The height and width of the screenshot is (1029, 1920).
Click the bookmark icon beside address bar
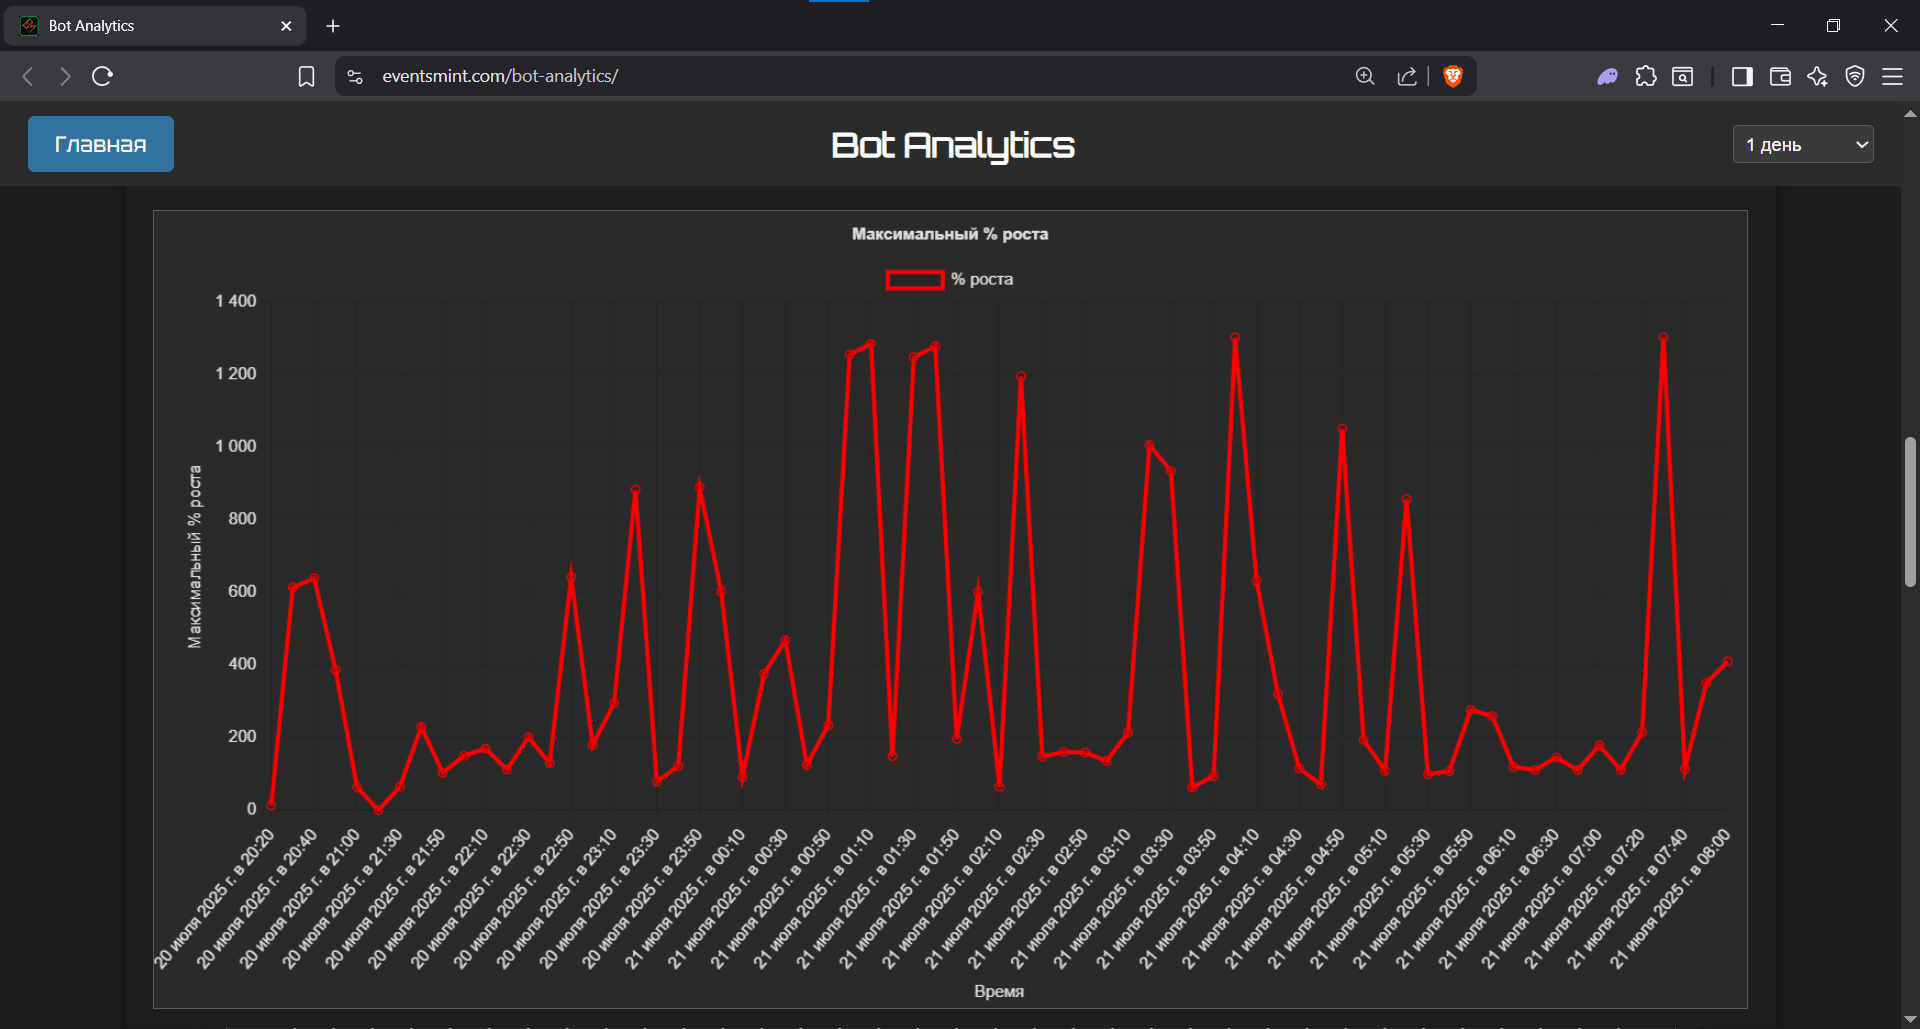[x=306, y=76]
